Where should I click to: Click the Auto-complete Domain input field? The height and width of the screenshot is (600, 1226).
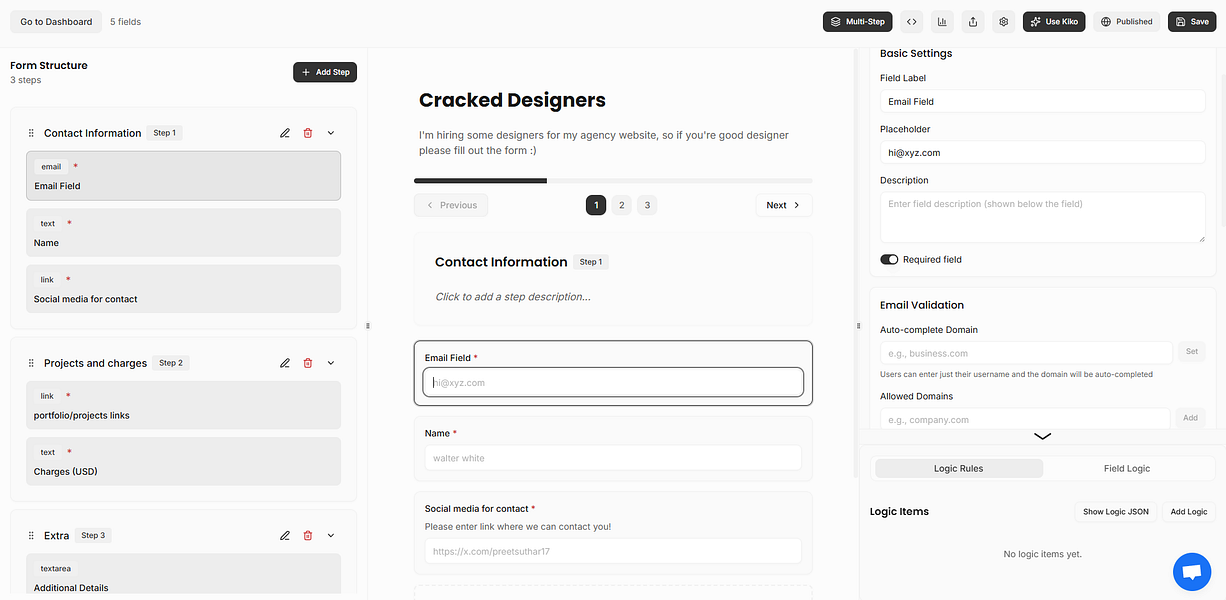tap(1026, 353)
